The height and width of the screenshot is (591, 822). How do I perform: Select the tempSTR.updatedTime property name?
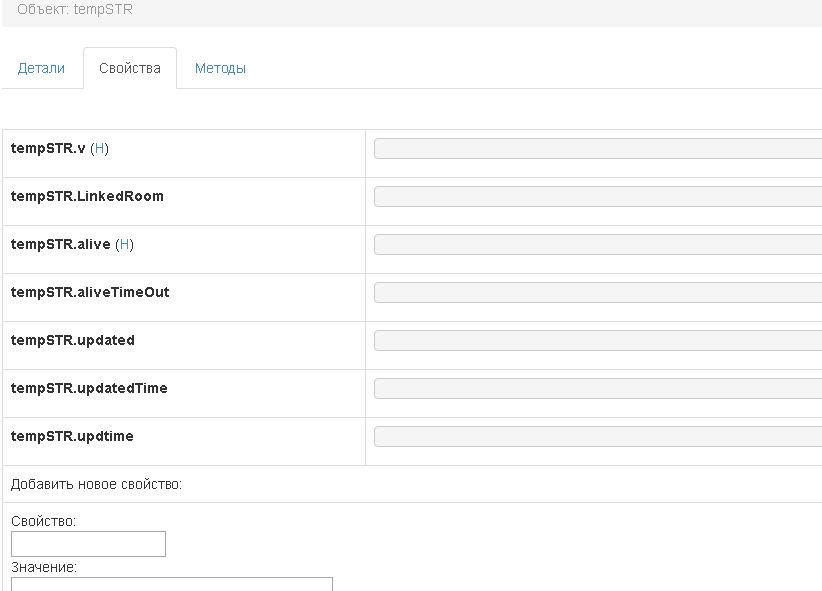89,388
